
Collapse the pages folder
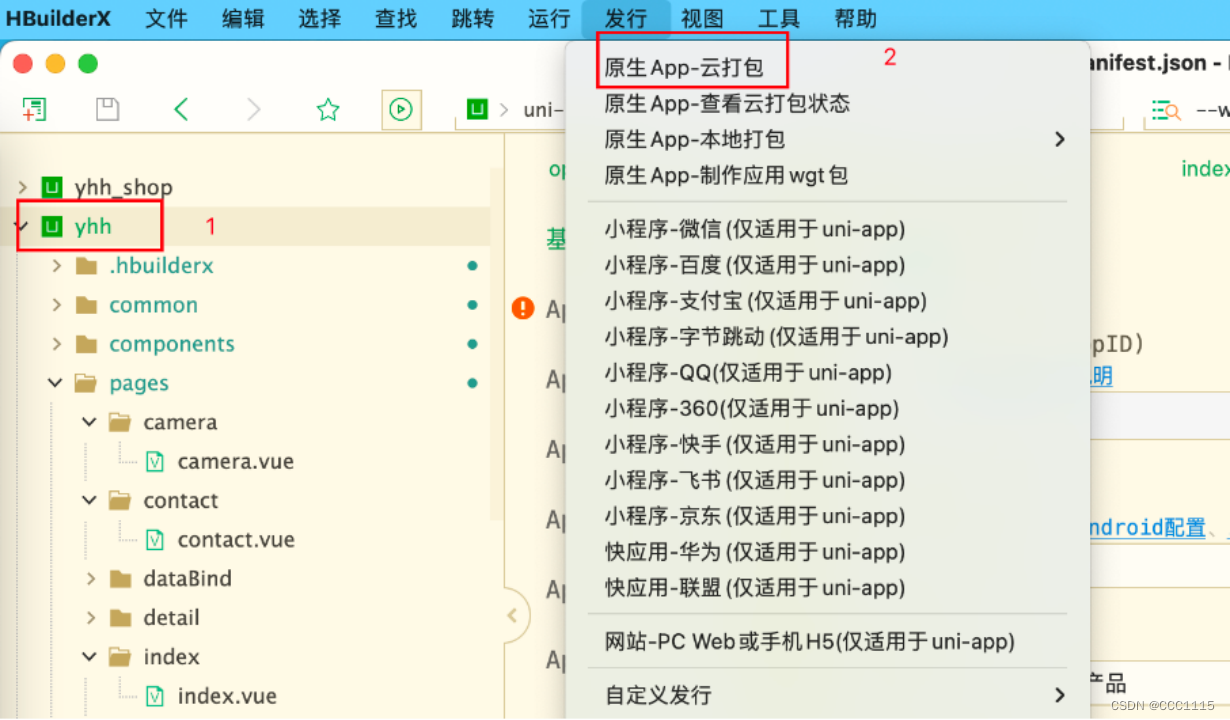[x=56, y=383]
